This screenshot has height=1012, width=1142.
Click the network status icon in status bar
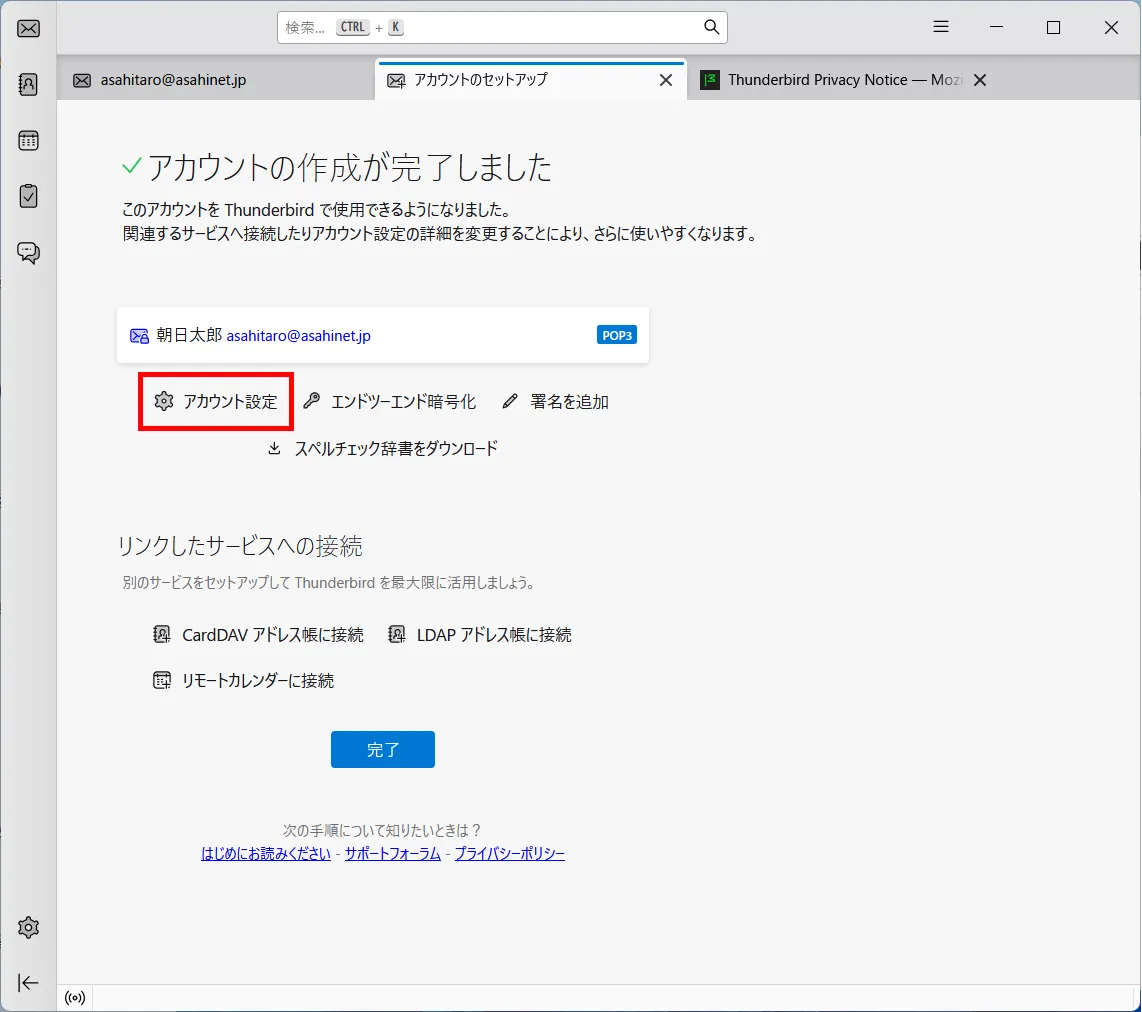(x=74, y=996)
